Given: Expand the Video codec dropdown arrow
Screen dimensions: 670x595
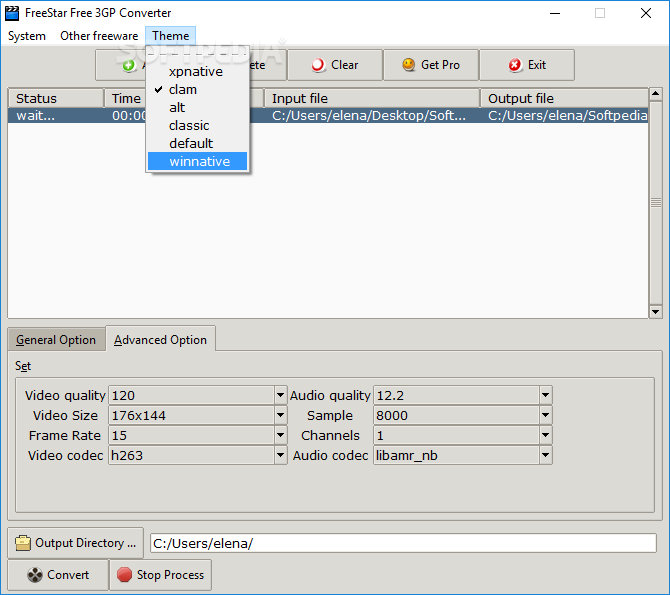Looking at the screenshot, I should (281, 455).
